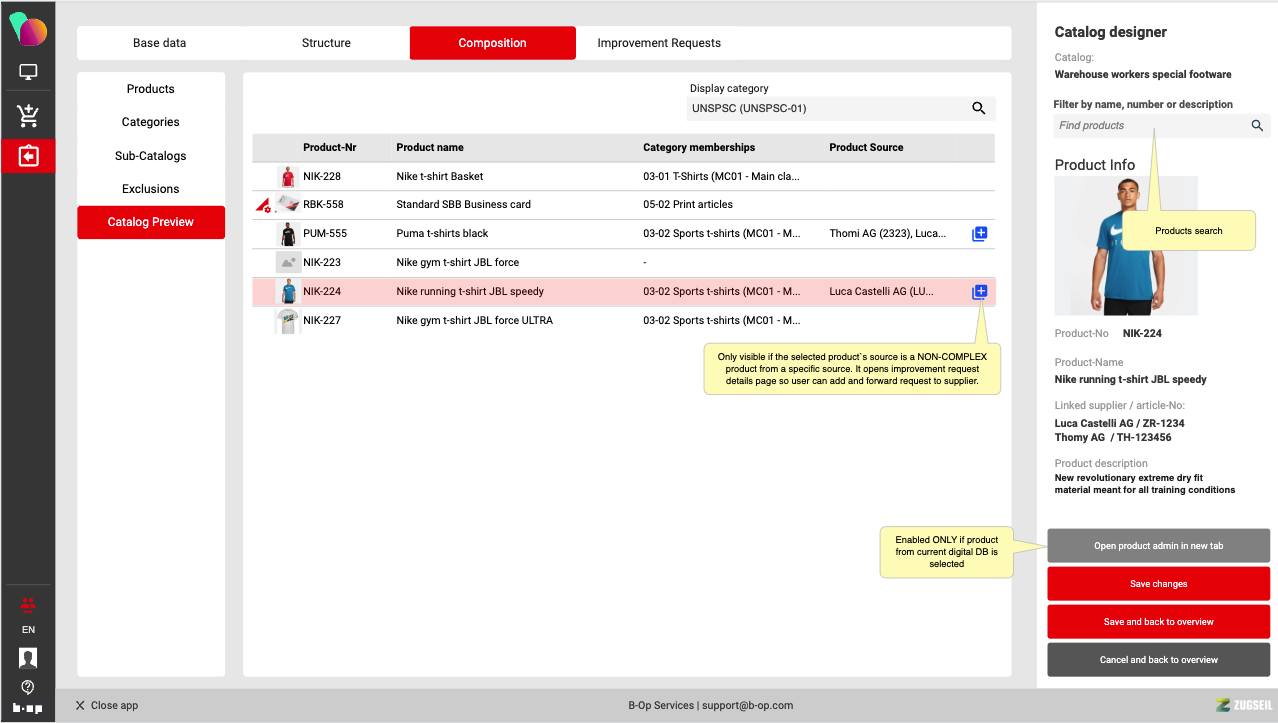Image resolution: width=1278 pixels, height=723 pixels.
Task: Switch to the Improvement Requests tab
Action: (659, 43)
